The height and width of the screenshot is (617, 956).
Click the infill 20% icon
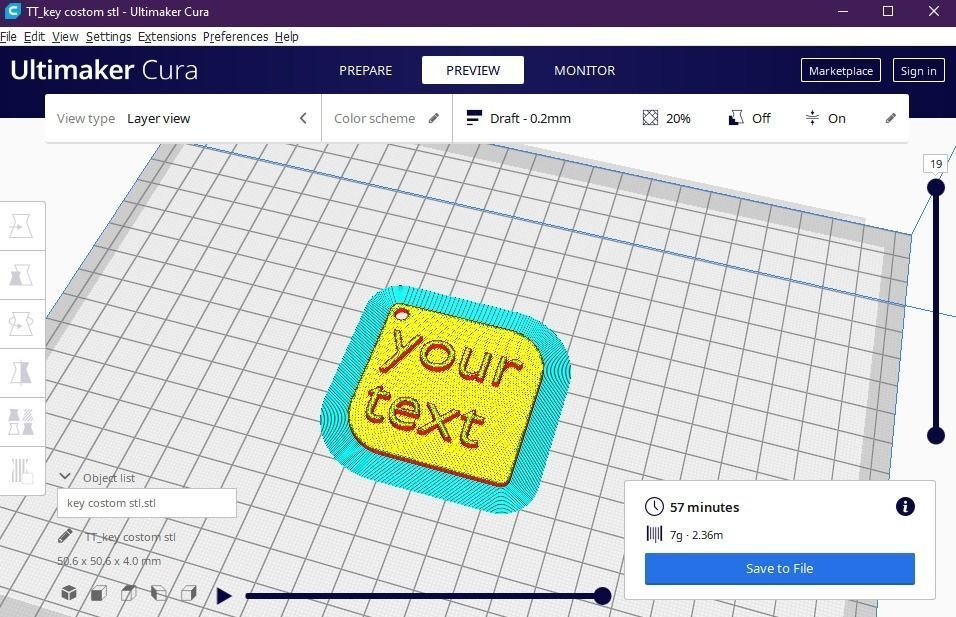[x=650, y=118]
